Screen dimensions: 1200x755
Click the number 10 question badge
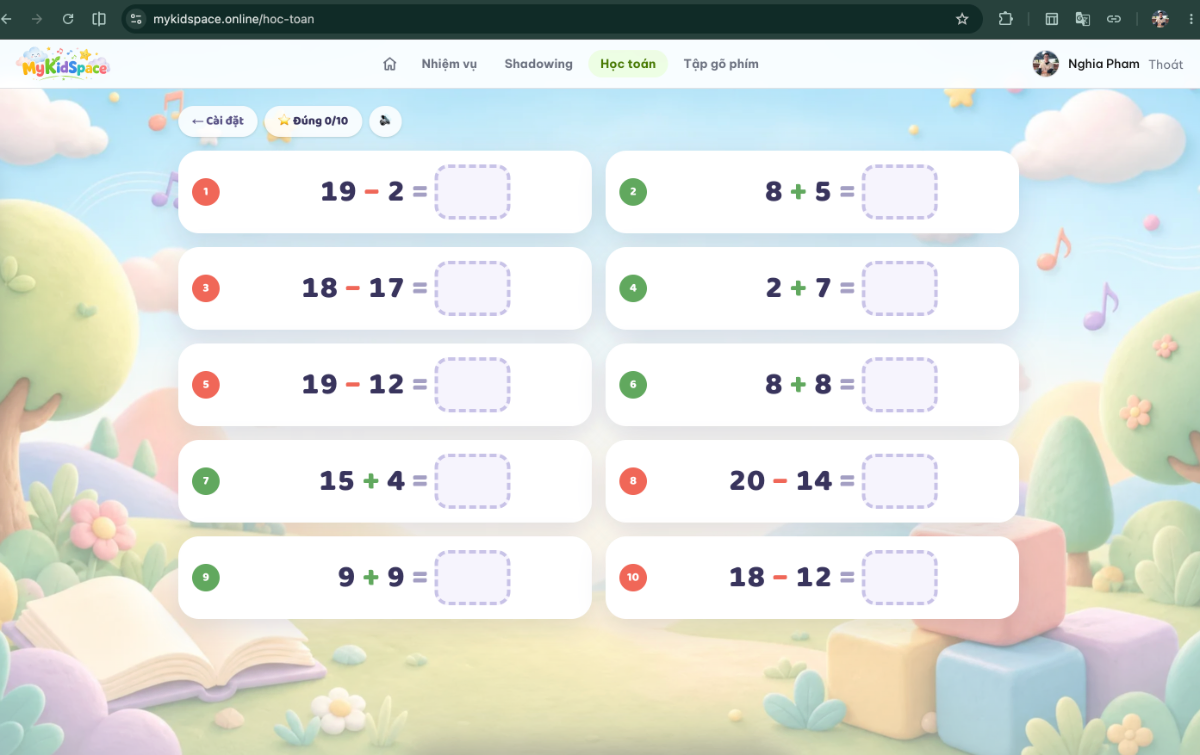(x=633, y=577)
